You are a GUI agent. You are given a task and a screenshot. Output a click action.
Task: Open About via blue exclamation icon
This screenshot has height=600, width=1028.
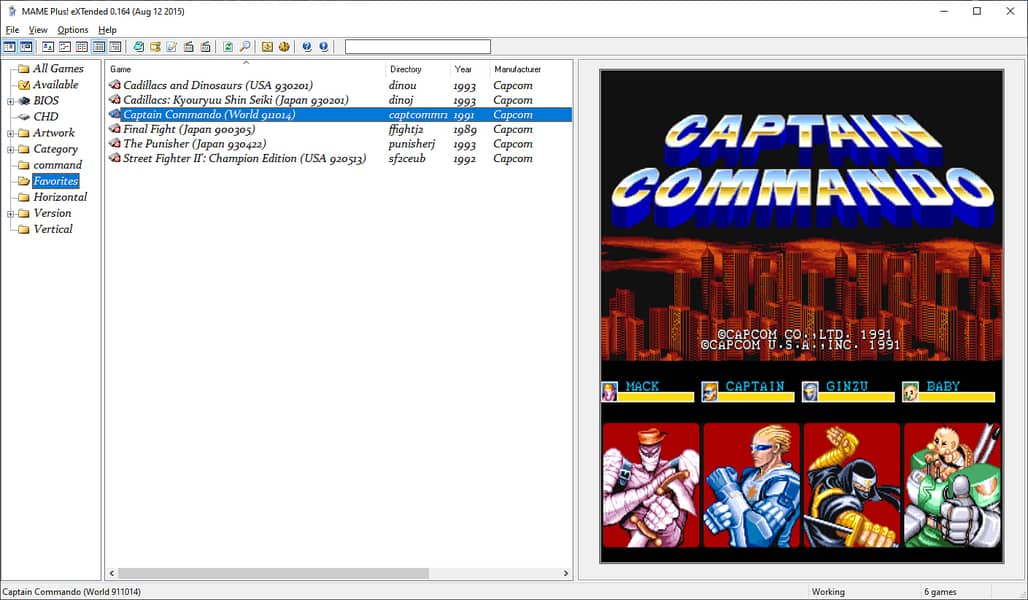tap(324, 47)
